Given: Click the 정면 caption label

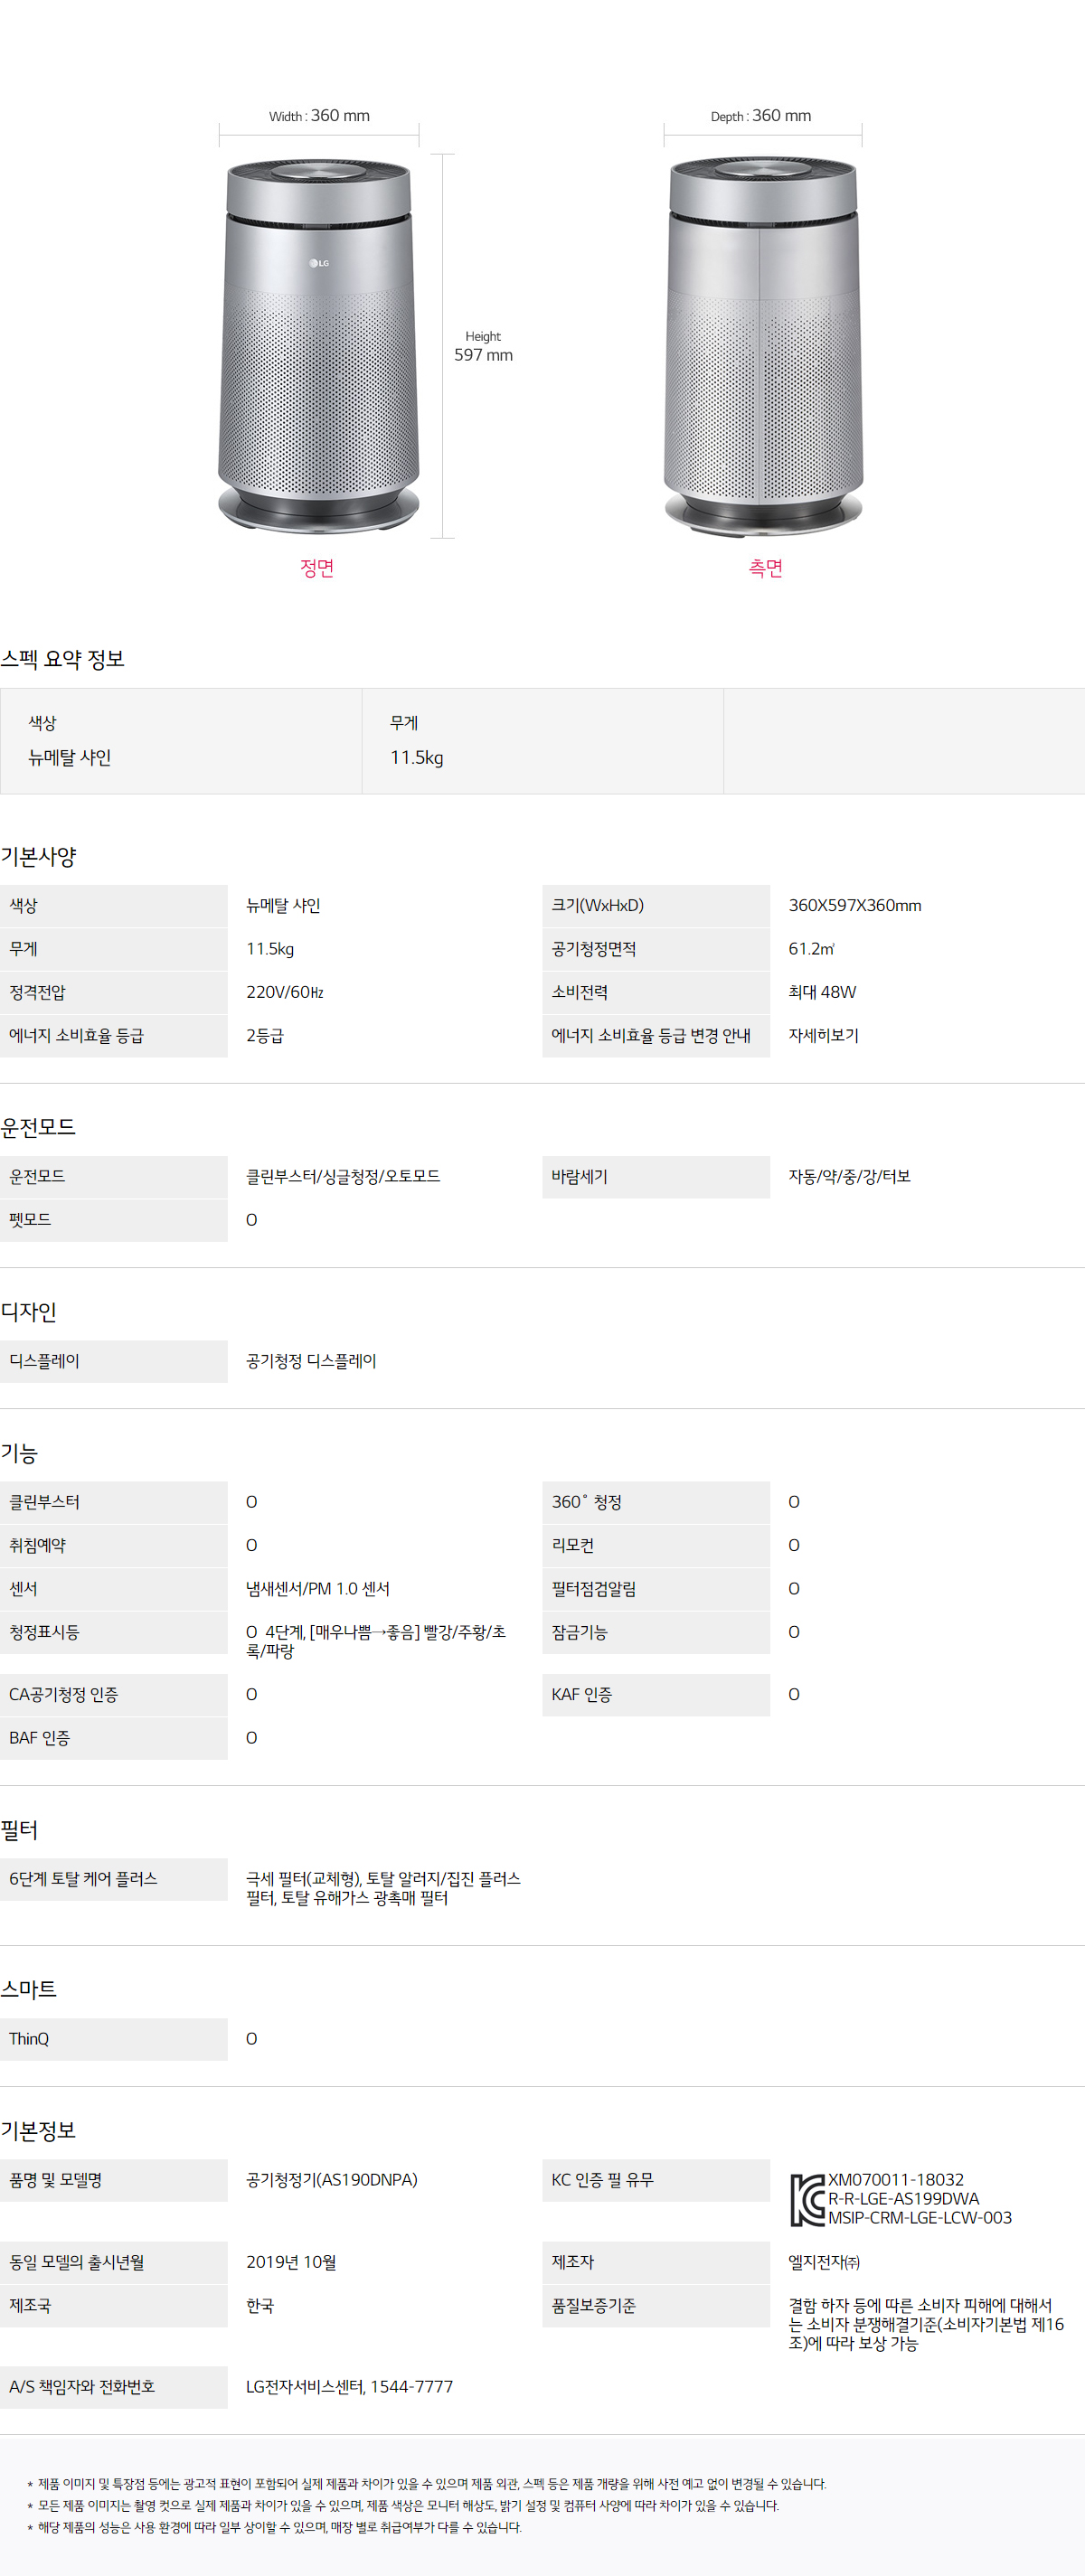Looking at the screenshot, I should pos(317,568).
